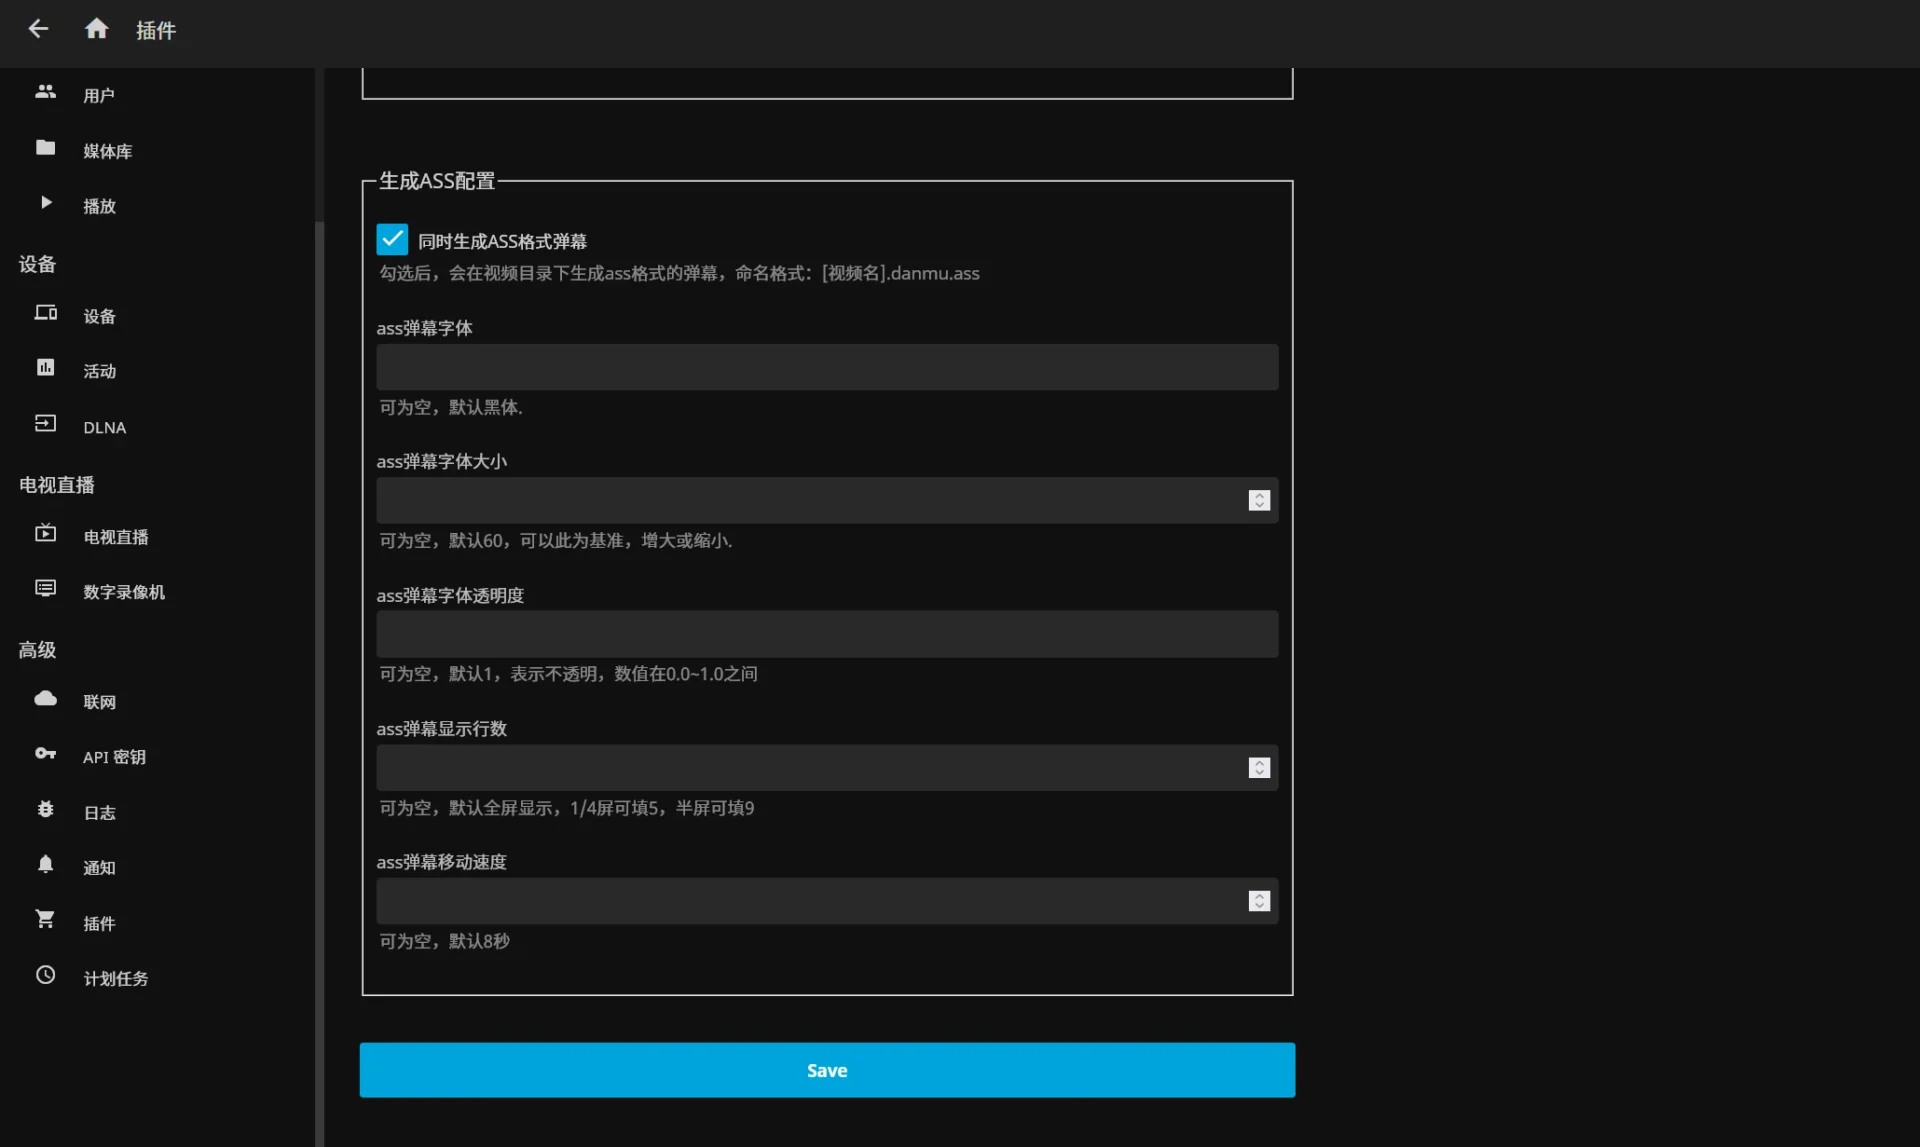Click stepper on ass弹幕字体大小 field

pyautogui.click(x=1259, y=500)
